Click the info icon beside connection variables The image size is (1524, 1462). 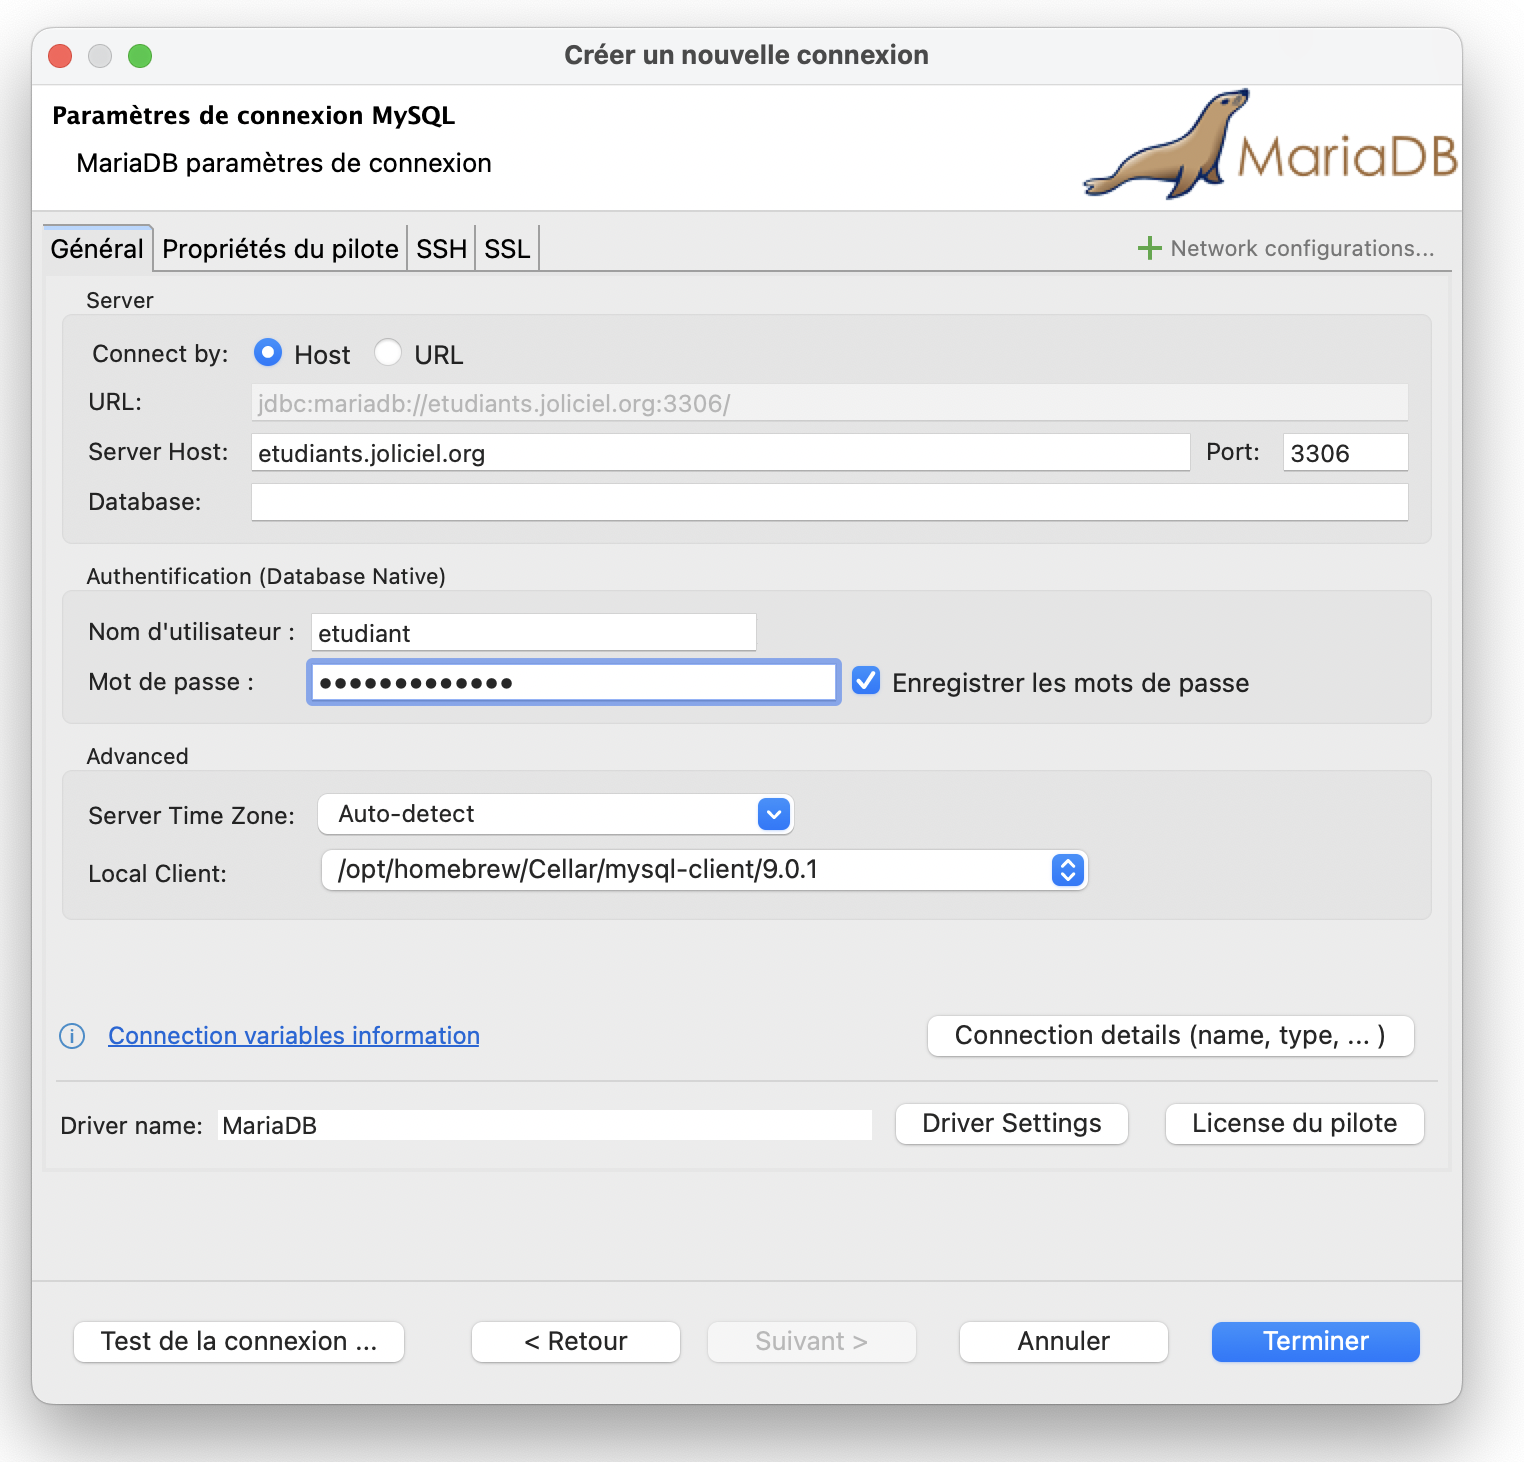pyautogui.click(x=72, y=1036)
